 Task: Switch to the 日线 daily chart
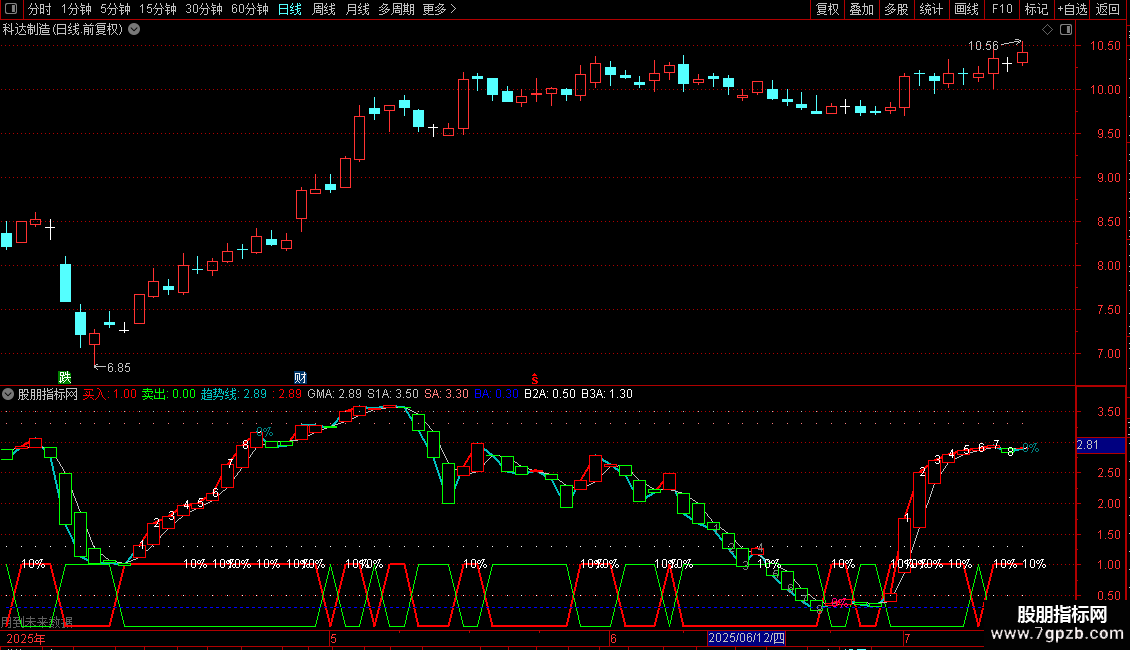tap(290, 9)
